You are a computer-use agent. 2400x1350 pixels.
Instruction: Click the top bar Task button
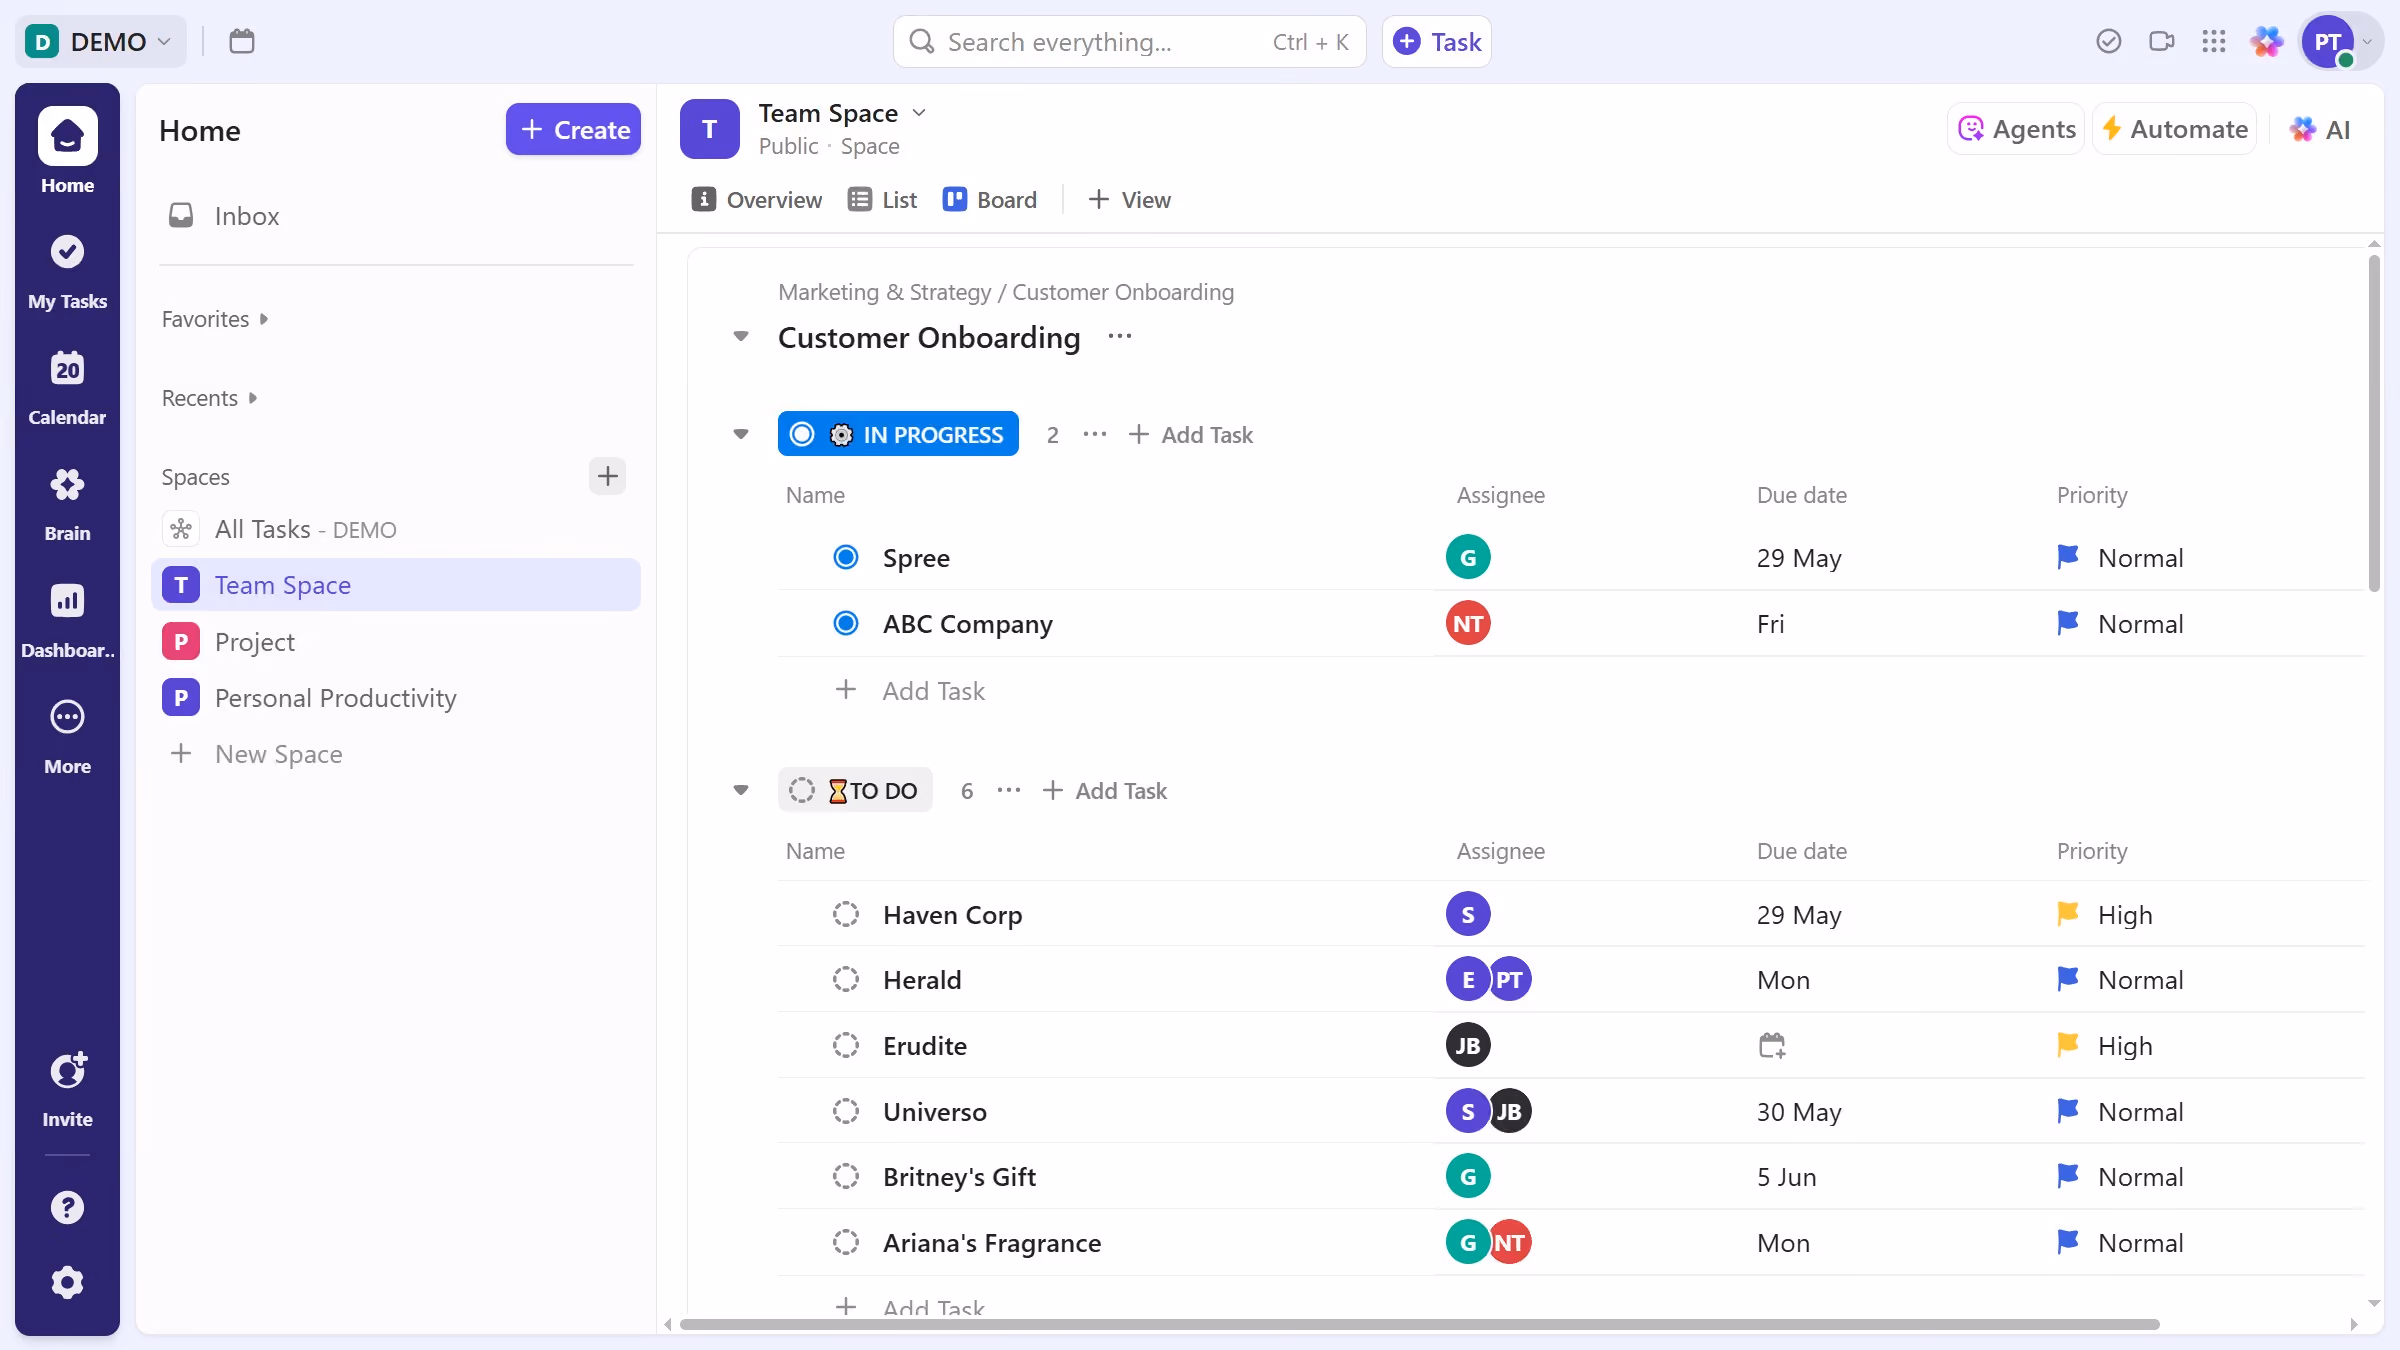pos(1437,41)
